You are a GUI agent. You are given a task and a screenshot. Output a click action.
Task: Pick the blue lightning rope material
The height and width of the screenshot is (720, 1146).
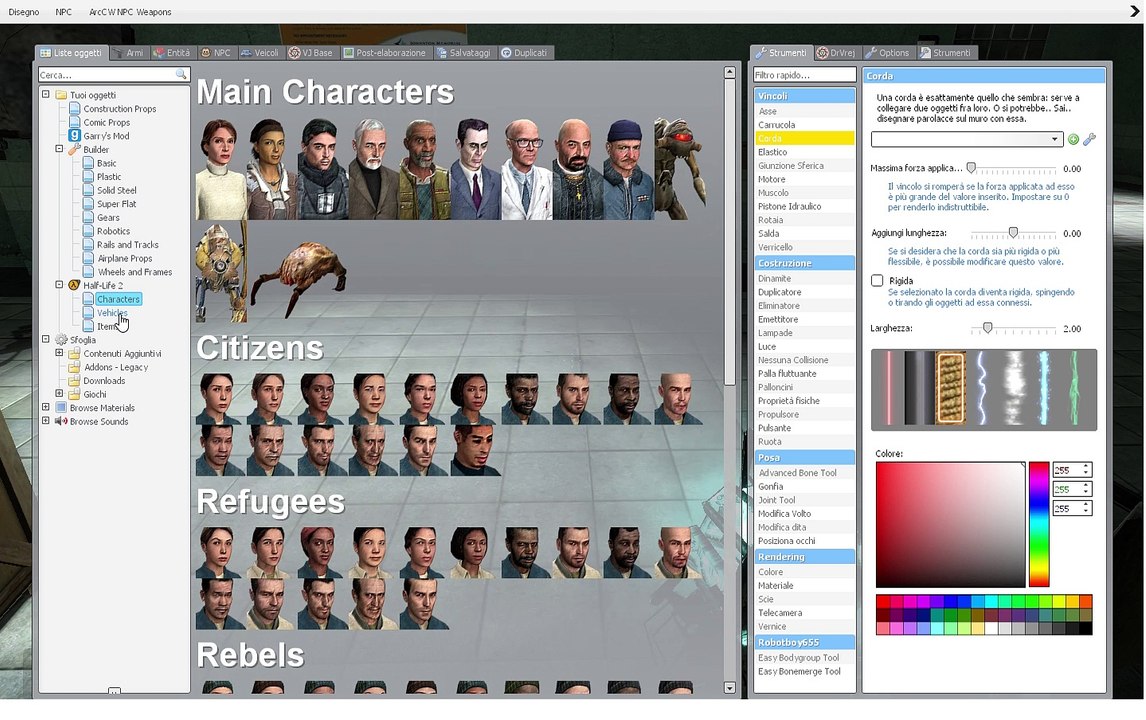click(x=982, y=389)
